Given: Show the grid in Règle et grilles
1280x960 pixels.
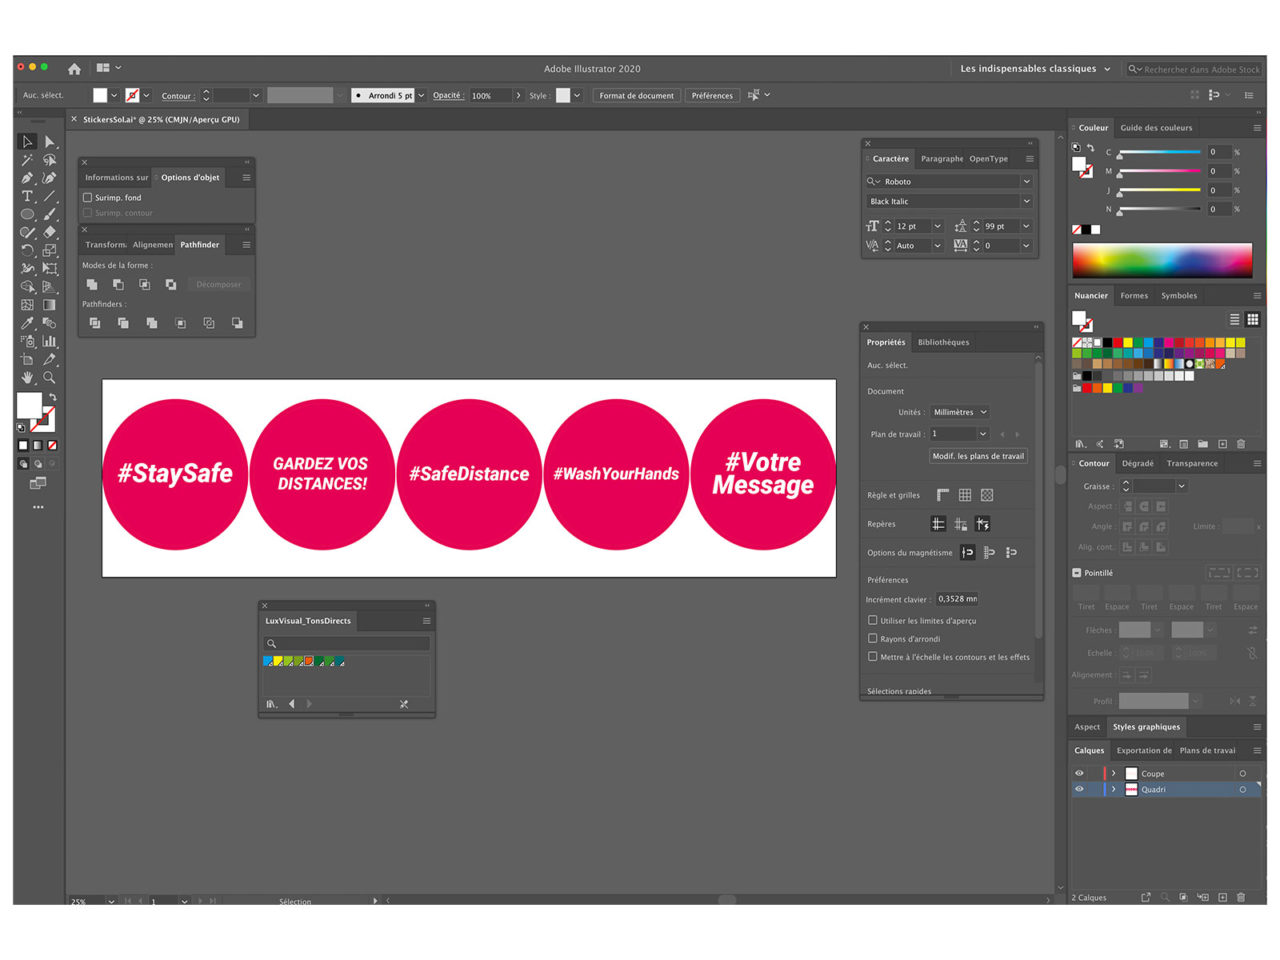Looking at the screenshot, I should pos(965,495).
